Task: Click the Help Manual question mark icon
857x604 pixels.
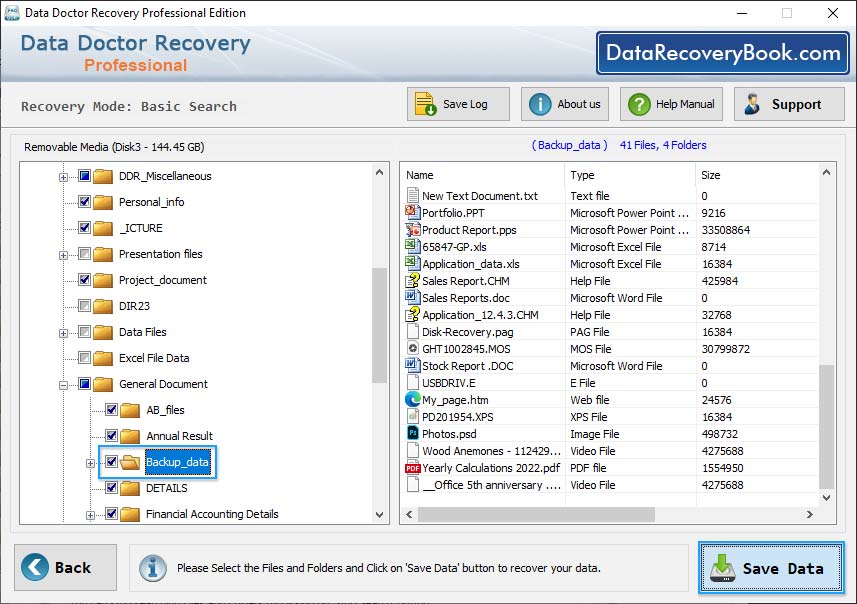Action: tap(638, 102)
